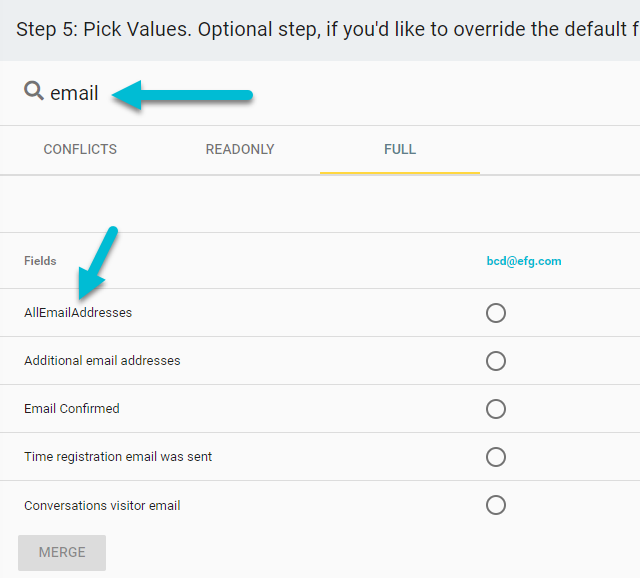Open the READONLY tab
This screenshot has width=640, height=578.
pos(240,149)
